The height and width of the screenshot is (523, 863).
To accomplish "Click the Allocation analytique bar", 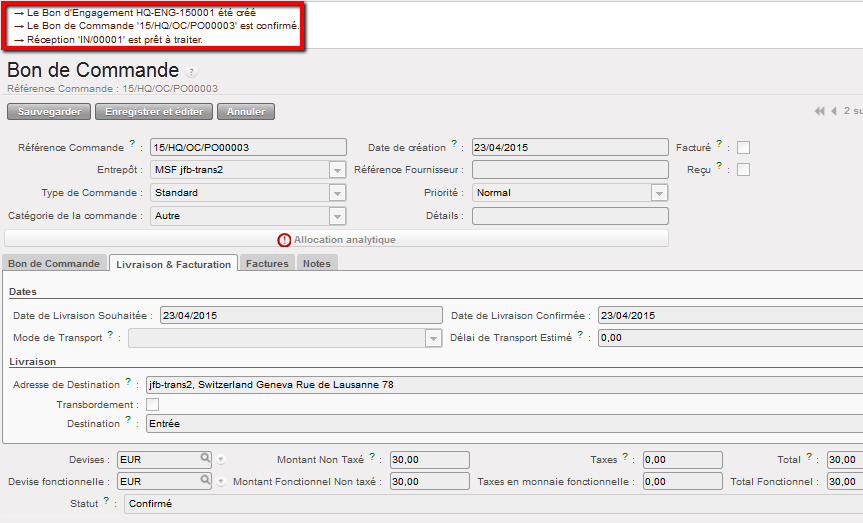I will (x=336, y=239).
